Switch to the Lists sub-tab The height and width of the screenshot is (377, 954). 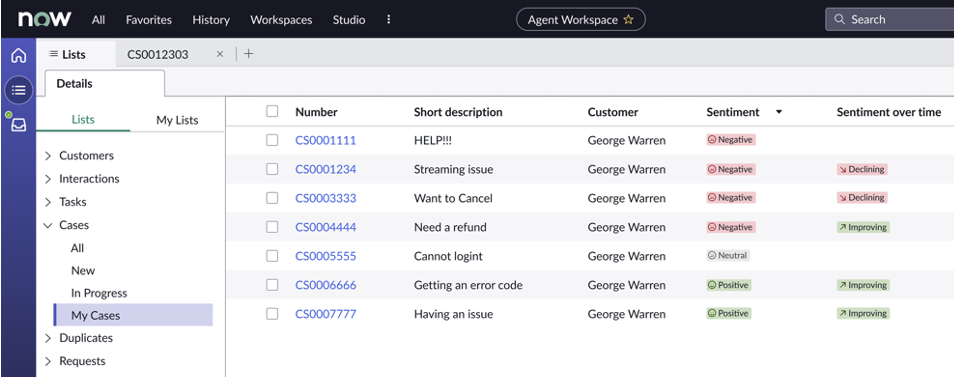pyautogui.click(x=83, y=120)
